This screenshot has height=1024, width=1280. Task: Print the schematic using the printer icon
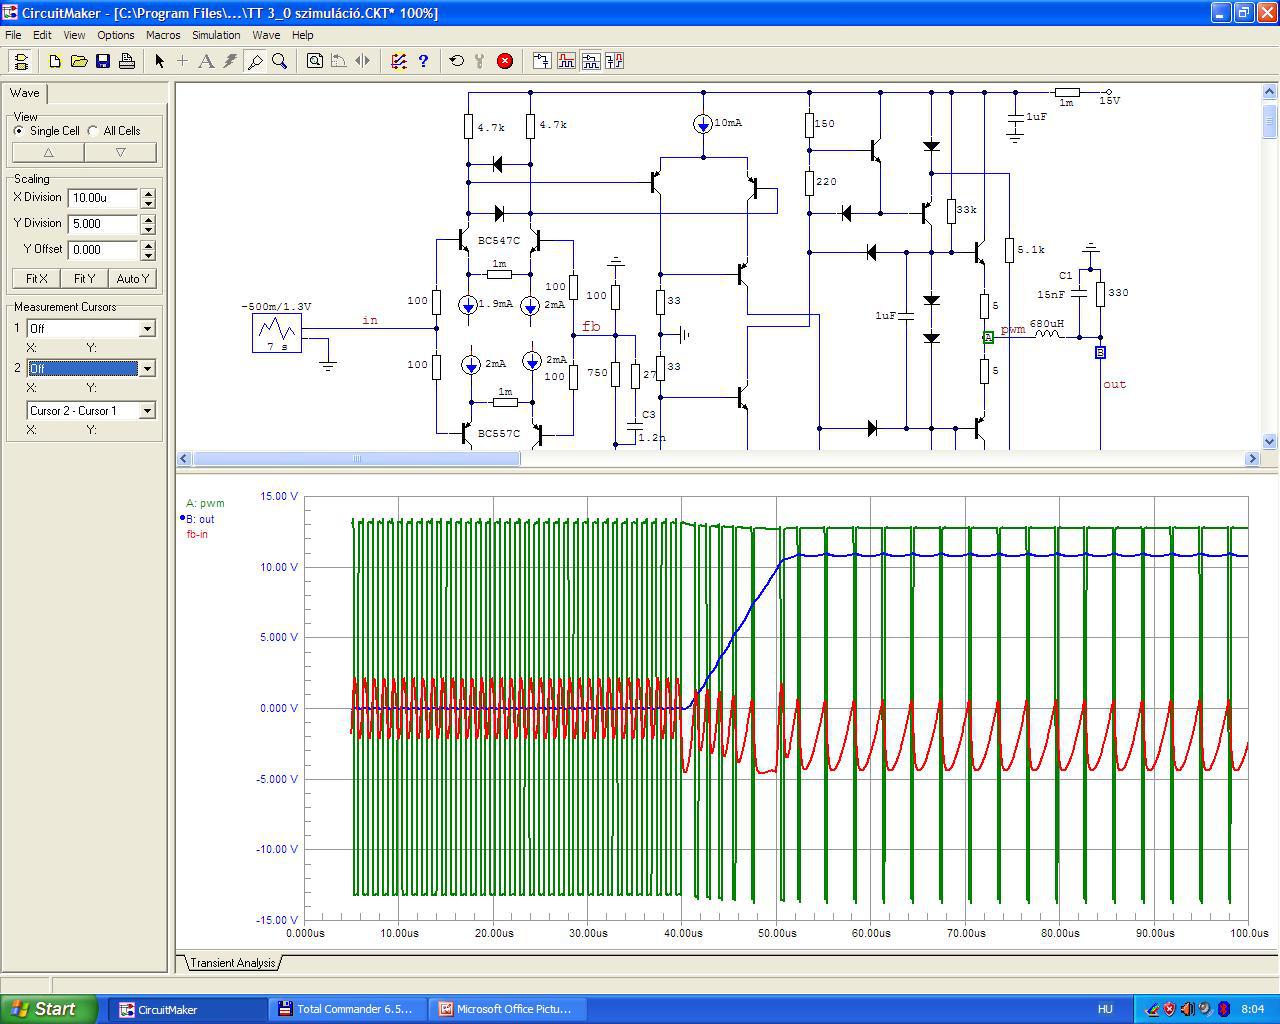[x=127, y=61]
